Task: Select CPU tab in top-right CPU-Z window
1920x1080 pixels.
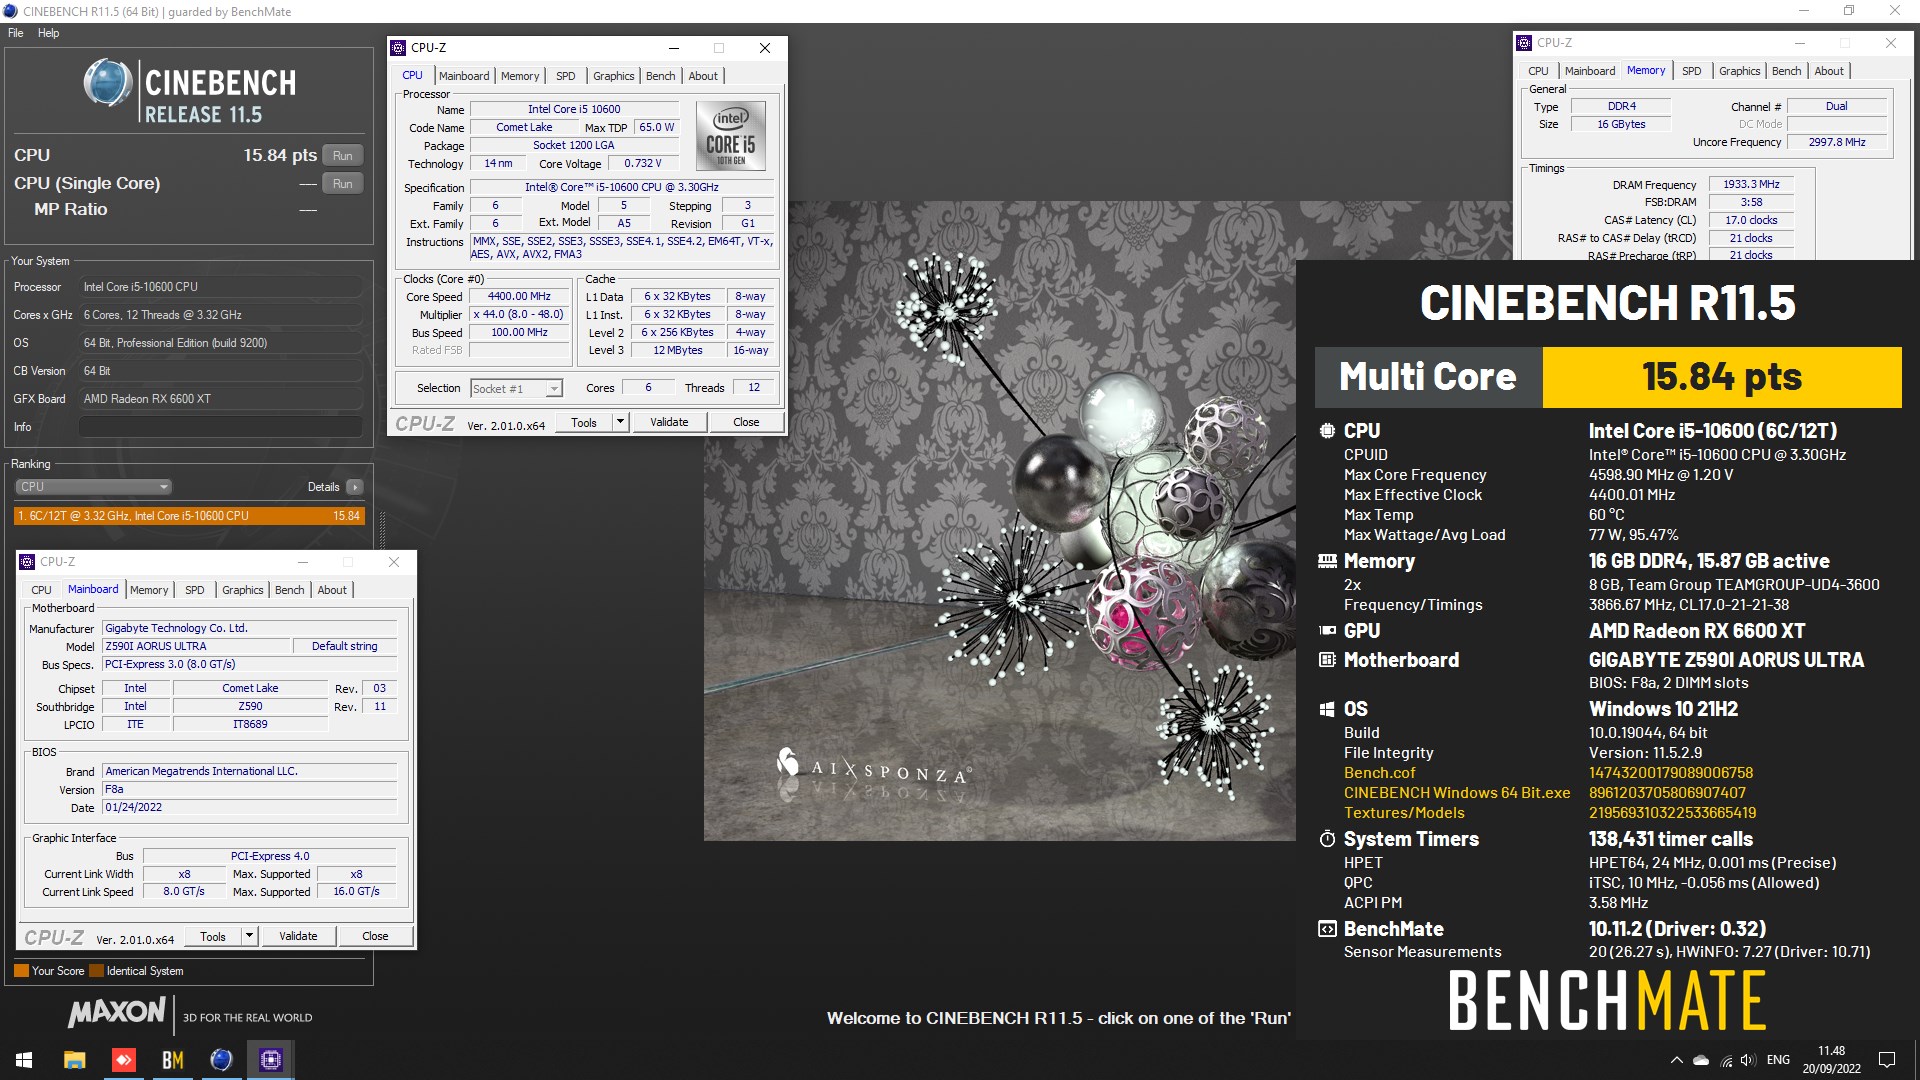Action: click(x=1538, y=71)
